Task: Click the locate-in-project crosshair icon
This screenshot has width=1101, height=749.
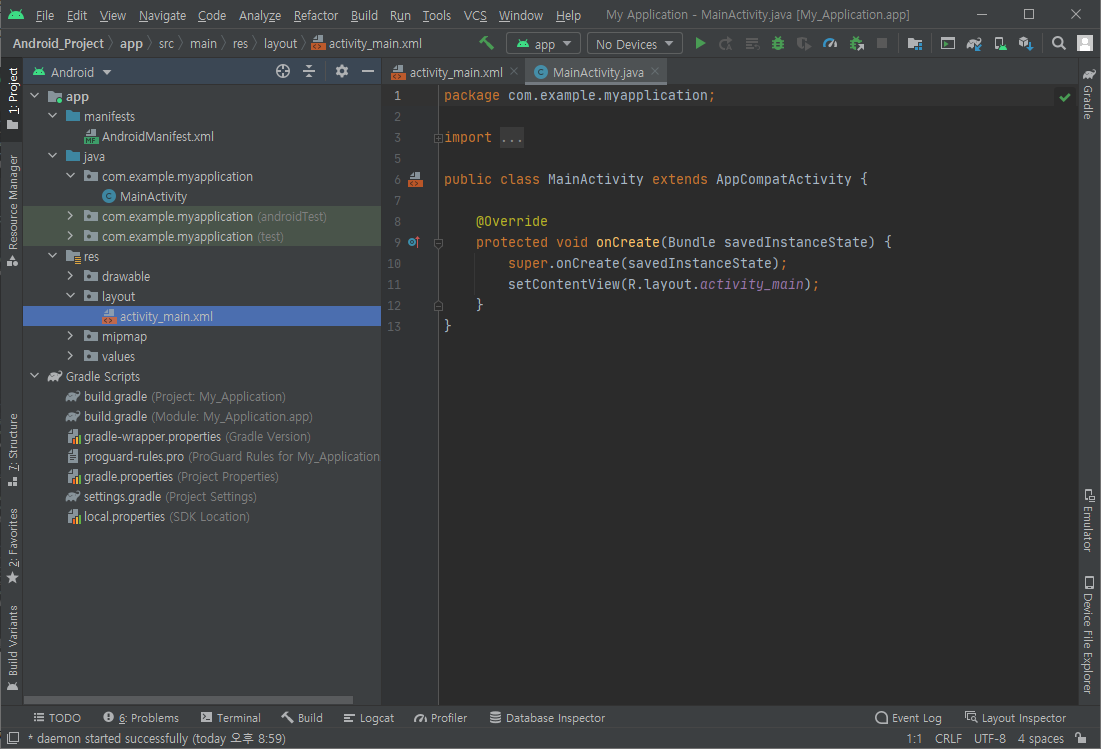Action: click(283, 72)
